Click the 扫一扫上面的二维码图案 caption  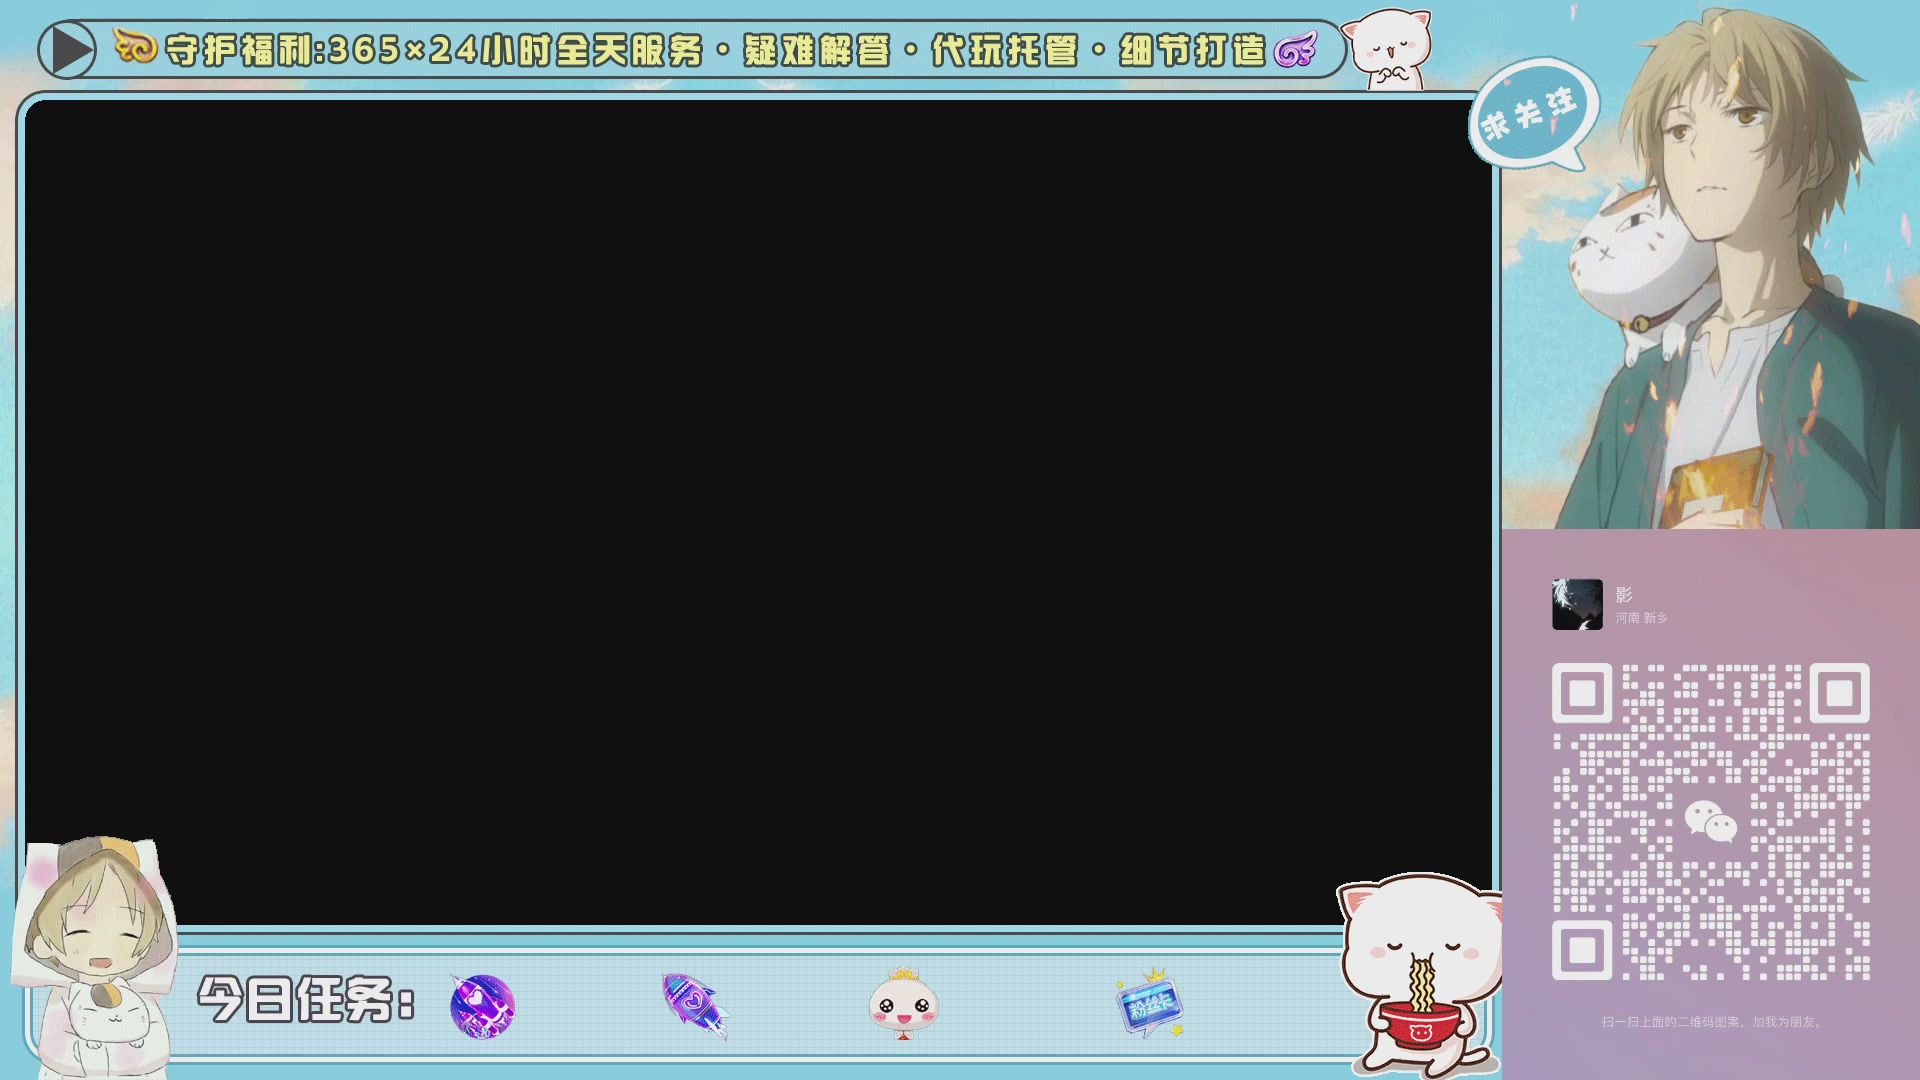[1711, 1022]
